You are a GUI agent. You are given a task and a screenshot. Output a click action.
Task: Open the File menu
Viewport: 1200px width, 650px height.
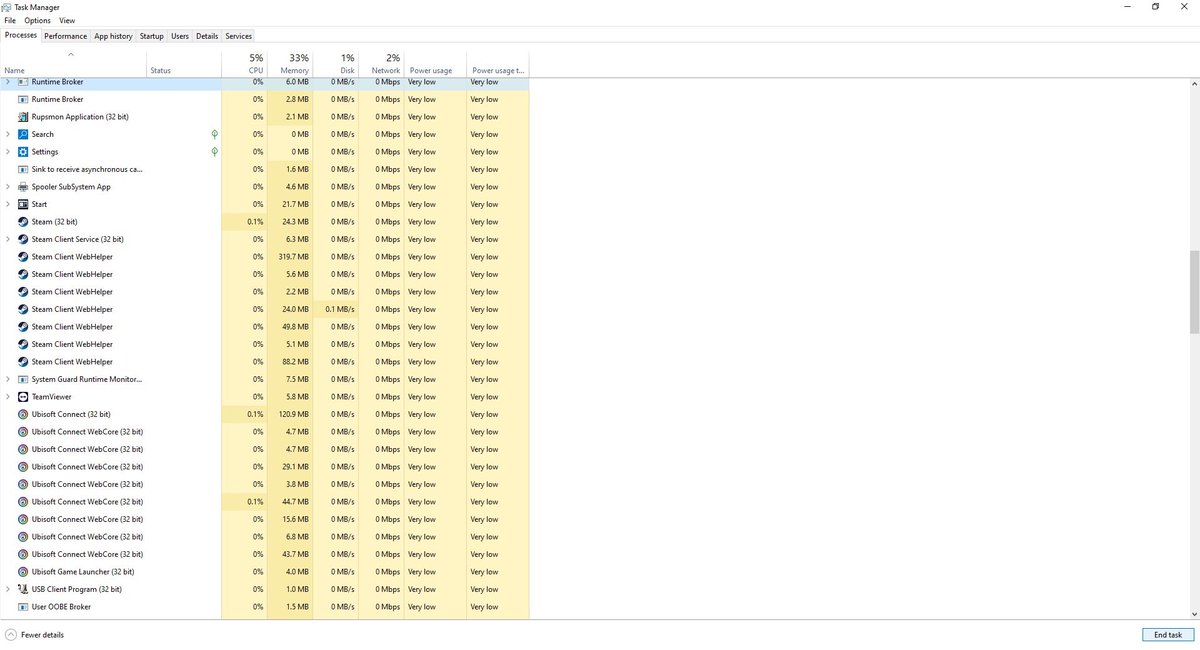pyautogui.click(x=10, y=20)
